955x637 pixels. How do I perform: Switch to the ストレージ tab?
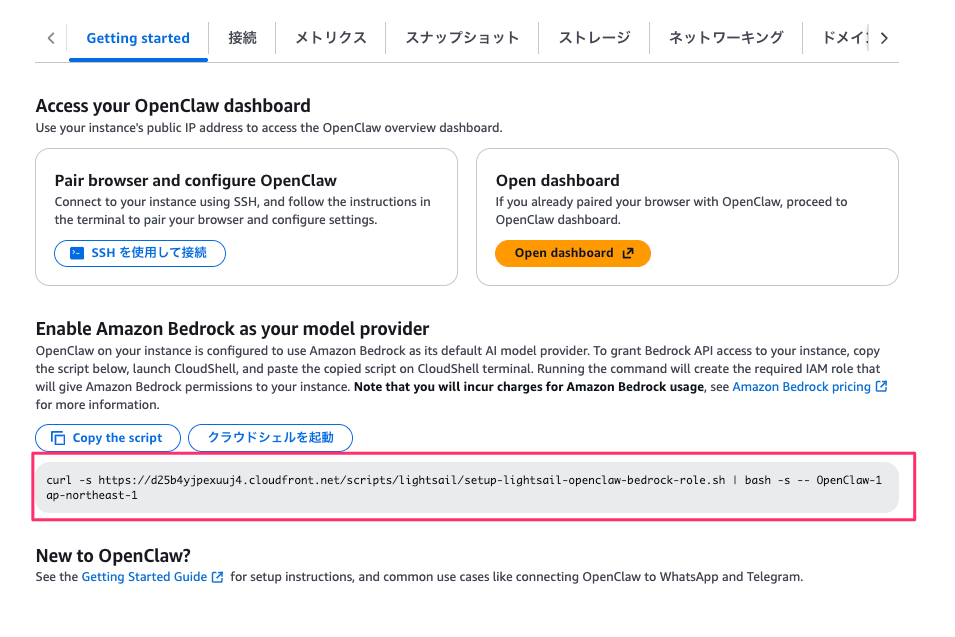[x=593, y=38]
